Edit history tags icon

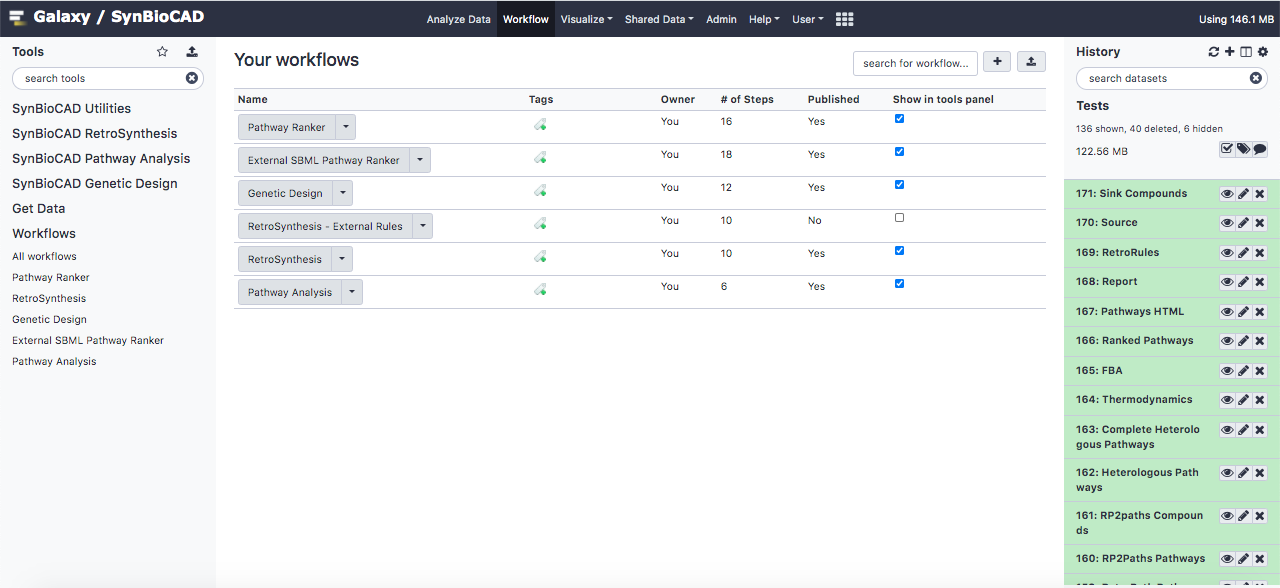tap(1243, 149)
